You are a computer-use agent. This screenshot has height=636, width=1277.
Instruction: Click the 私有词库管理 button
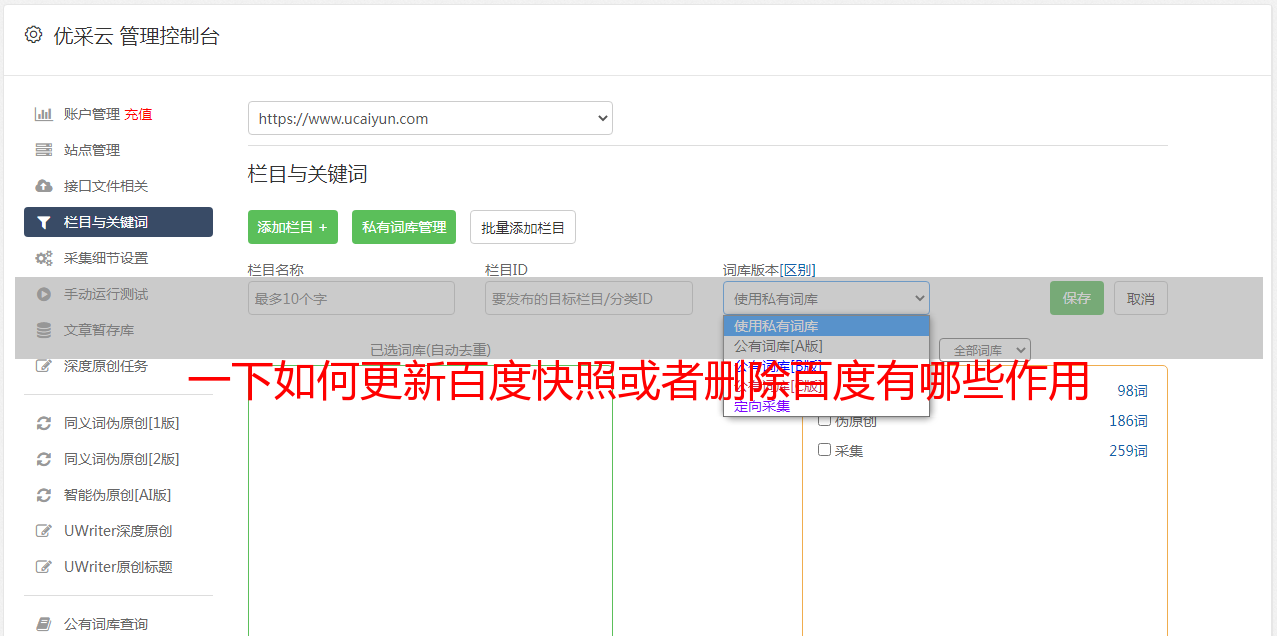pyautogui.click(x=404, y=227)
